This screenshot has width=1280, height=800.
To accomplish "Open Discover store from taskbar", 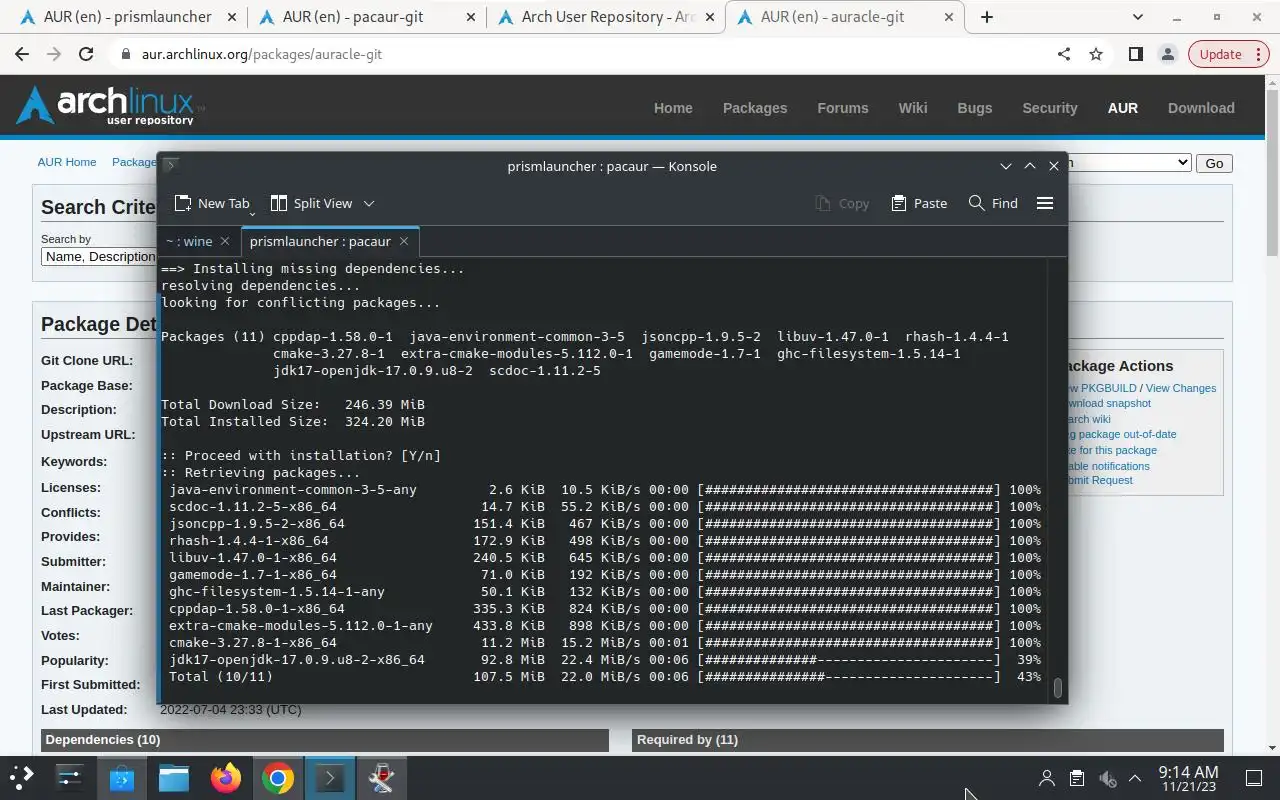I will click(x=122, y=777).
